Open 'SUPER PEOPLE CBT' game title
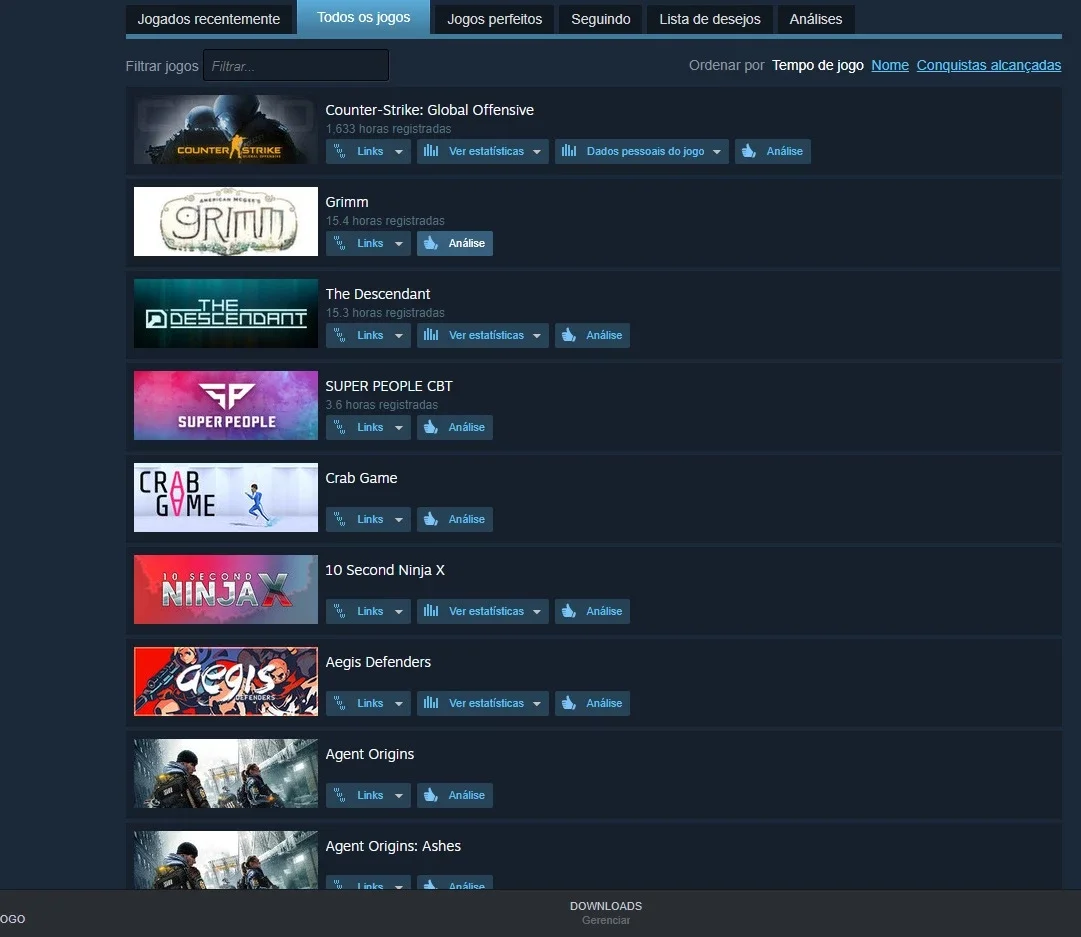This screenshot has height=937, width=1081. coord(389,386)
